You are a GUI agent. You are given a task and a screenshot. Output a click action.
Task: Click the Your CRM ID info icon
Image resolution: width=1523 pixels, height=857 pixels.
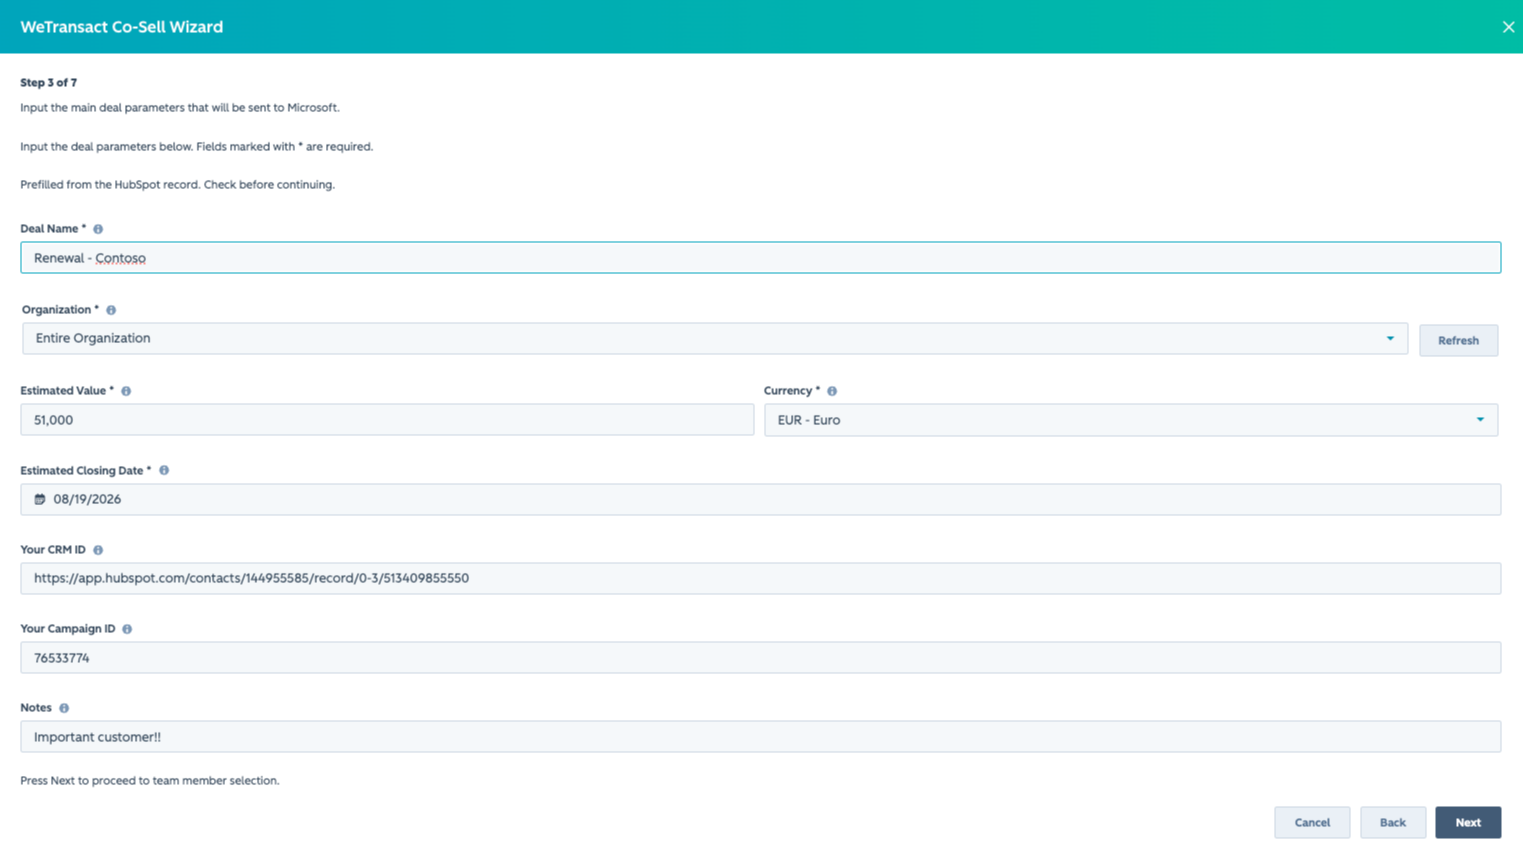click(x=98, y=550)
